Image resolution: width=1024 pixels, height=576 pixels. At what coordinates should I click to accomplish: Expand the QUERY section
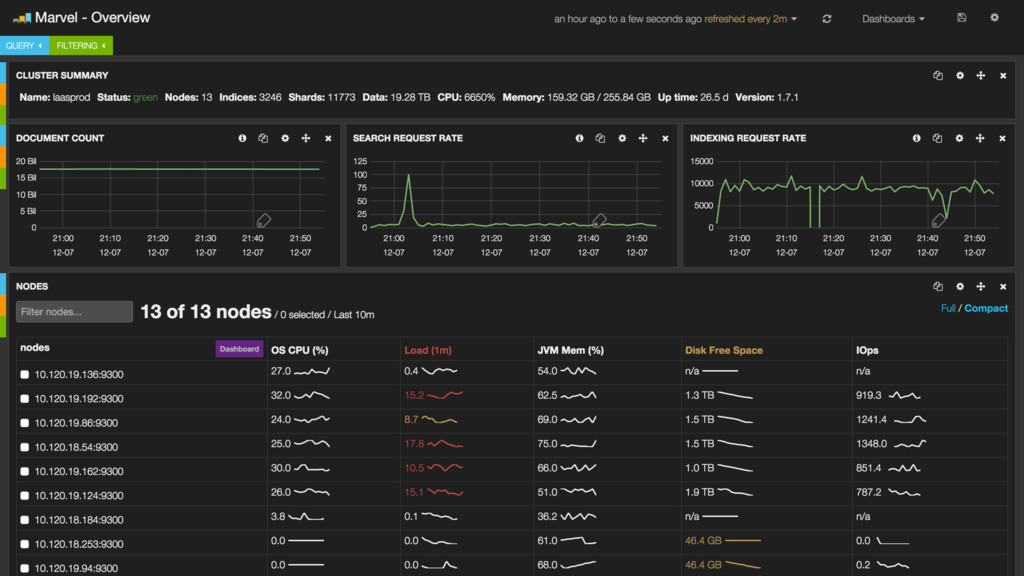pos(24,46)
